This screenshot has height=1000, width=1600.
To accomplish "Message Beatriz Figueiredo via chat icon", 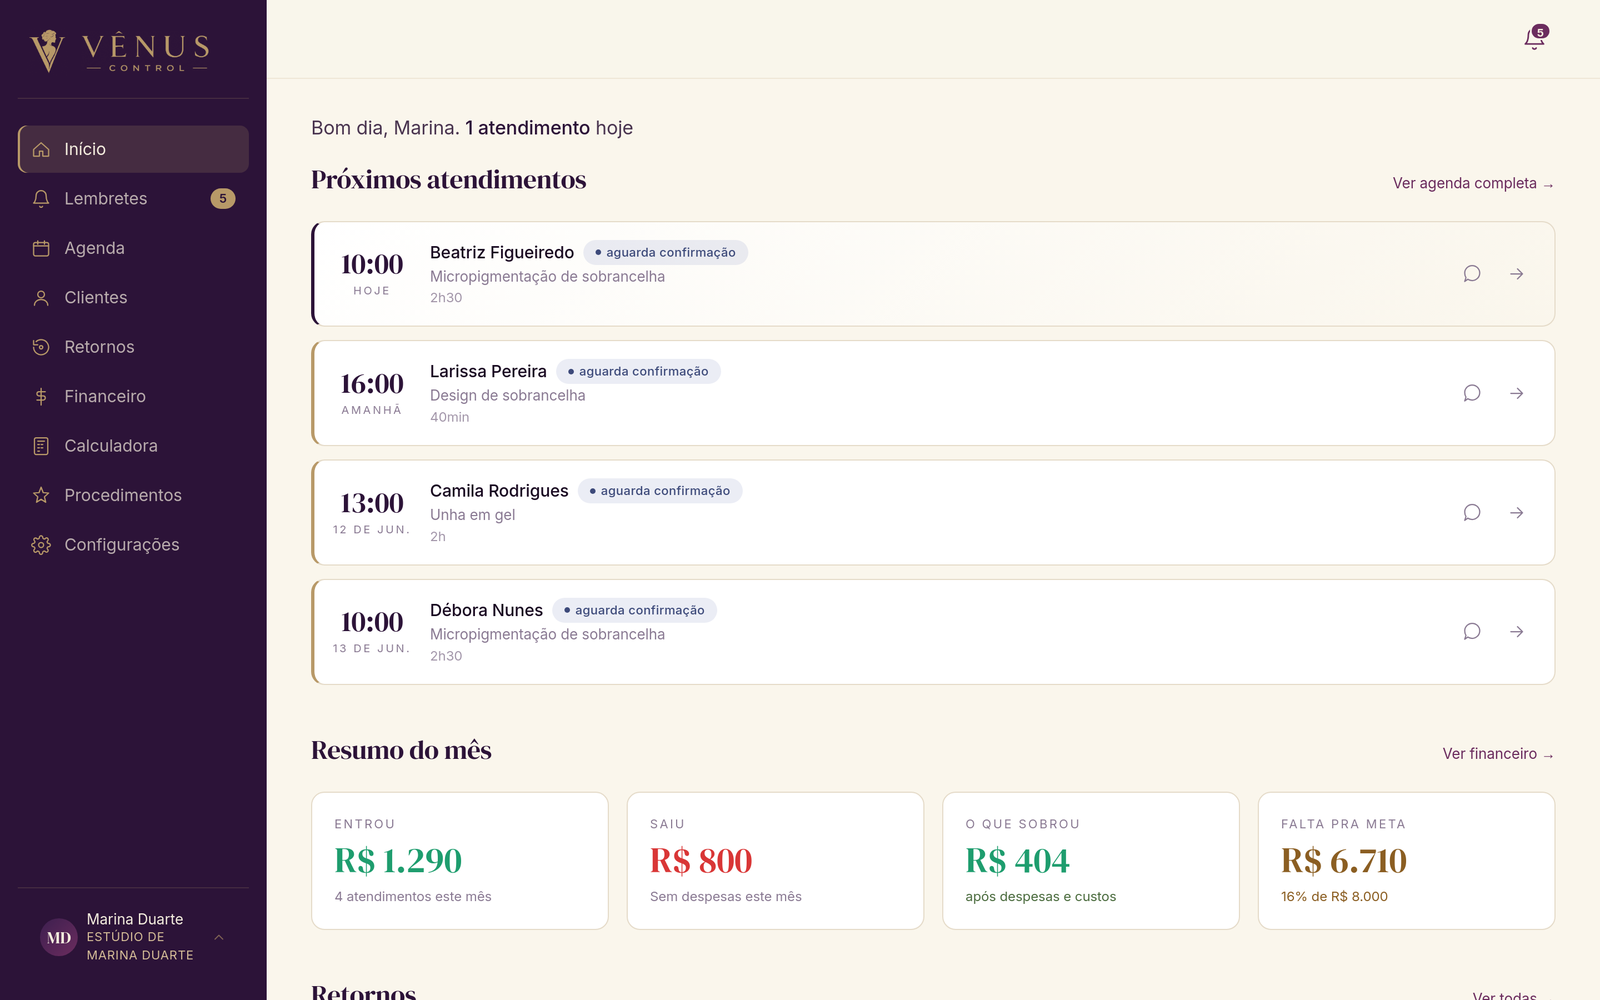I will coord(1472,274).
